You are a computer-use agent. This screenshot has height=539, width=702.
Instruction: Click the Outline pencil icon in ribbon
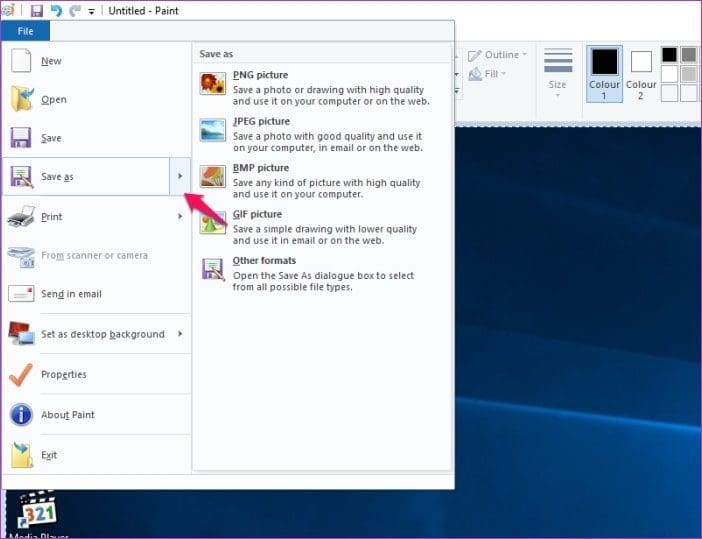pyautogui.click(x=474, y=56)
